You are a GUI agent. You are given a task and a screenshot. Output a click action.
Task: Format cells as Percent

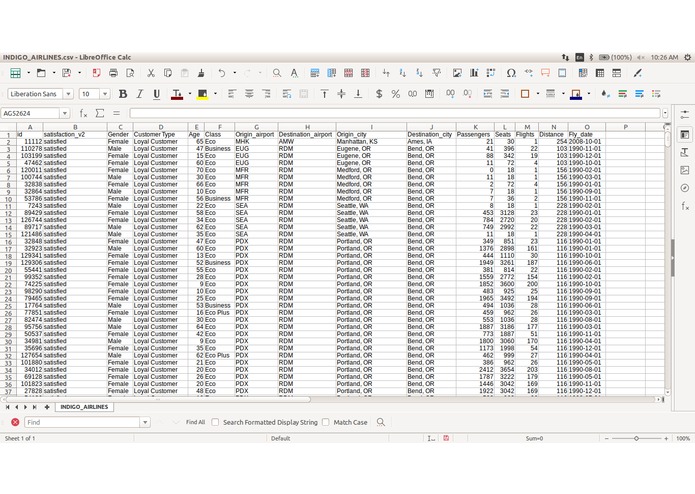395,94
